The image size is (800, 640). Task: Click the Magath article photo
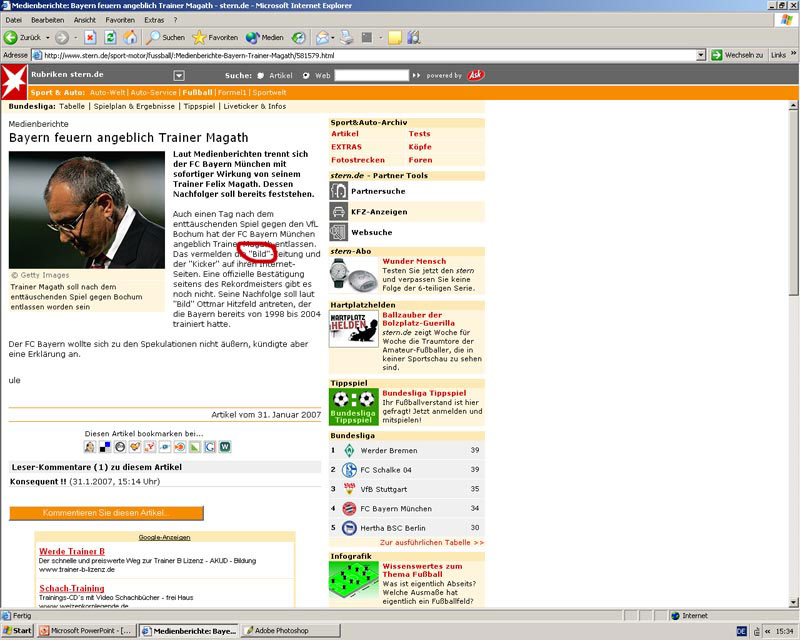[87, 210]
